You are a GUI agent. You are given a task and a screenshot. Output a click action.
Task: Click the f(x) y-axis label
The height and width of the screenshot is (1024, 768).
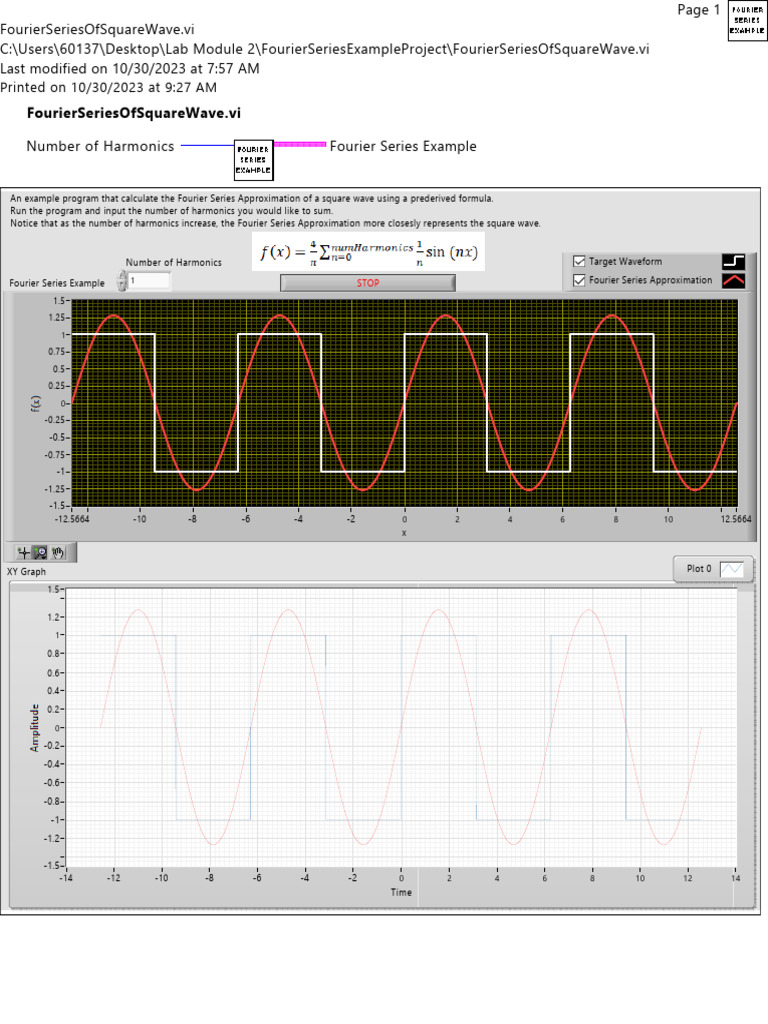pyautogui.click(x=36, y=403)
